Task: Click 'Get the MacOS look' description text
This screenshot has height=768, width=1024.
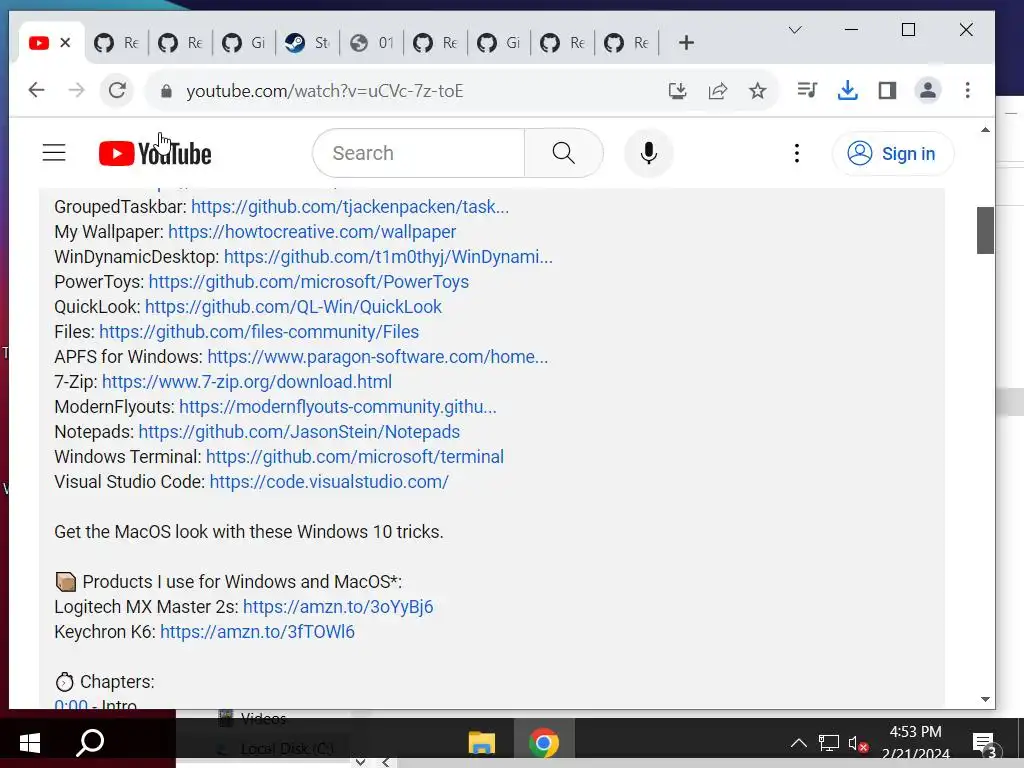Action: coord(249,532)
